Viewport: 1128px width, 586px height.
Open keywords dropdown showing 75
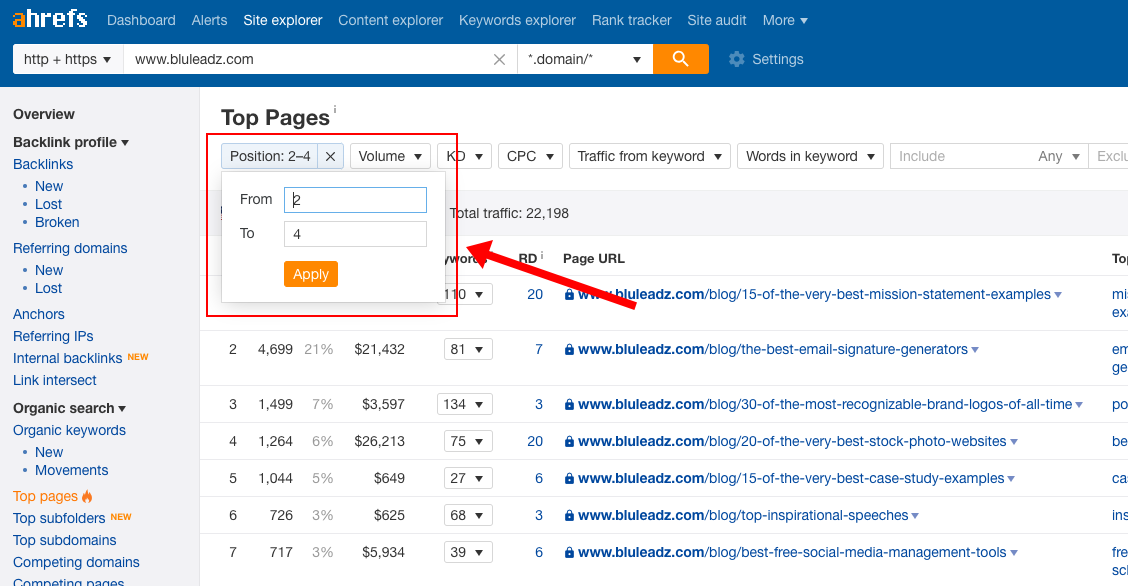[468, 441]
